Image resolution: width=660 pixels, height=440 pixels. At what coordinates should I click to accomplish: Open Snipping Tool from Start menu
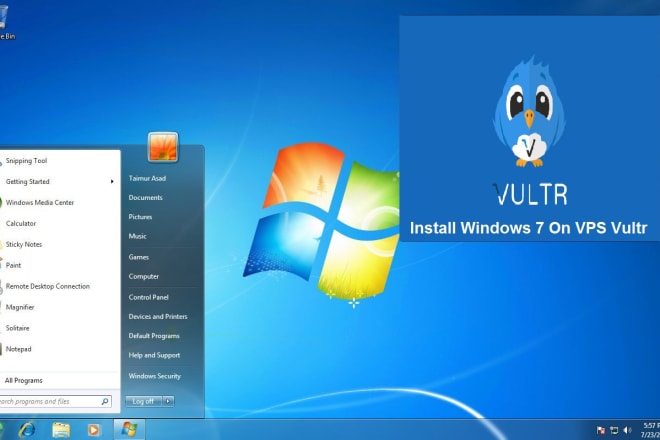point(26,161)
